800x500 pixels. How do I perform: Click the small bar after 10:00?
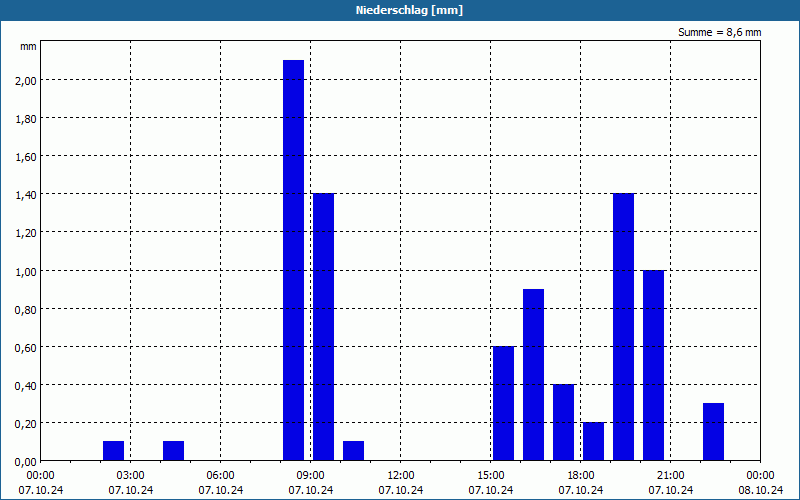[x=354, y=451]
